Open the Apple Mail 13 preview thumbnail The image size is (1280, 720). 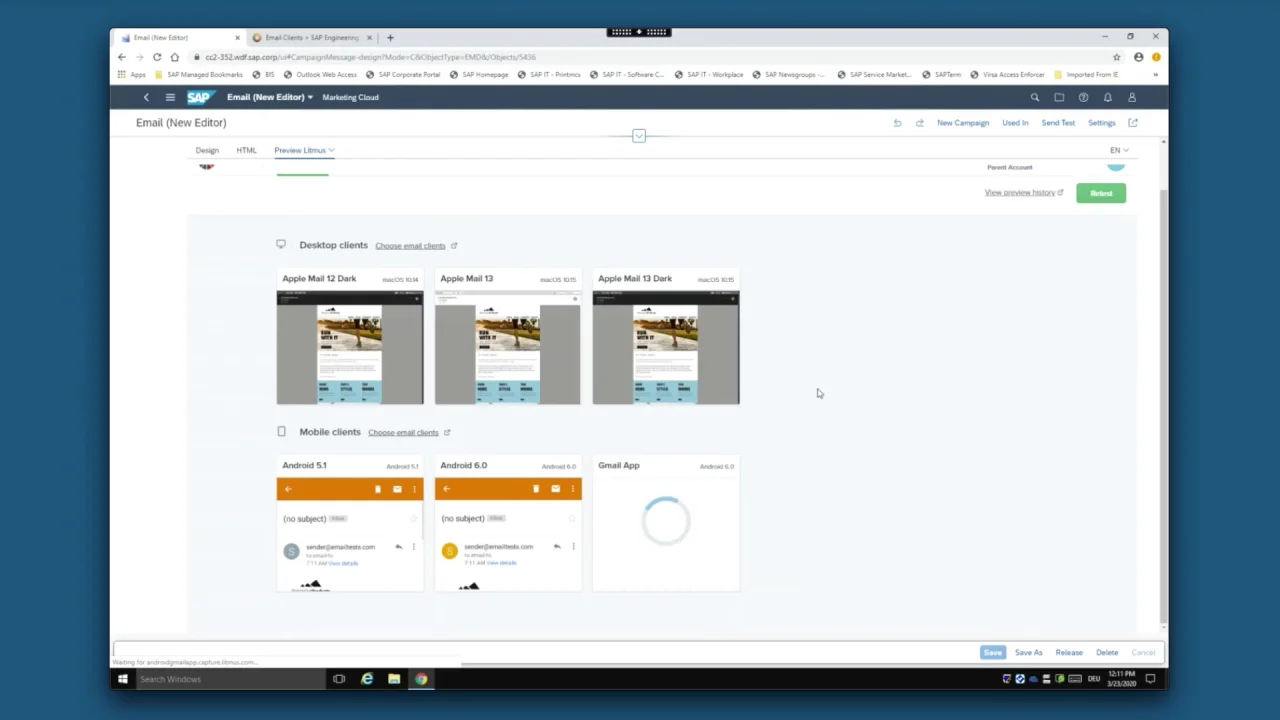click(x=507, y=348)
